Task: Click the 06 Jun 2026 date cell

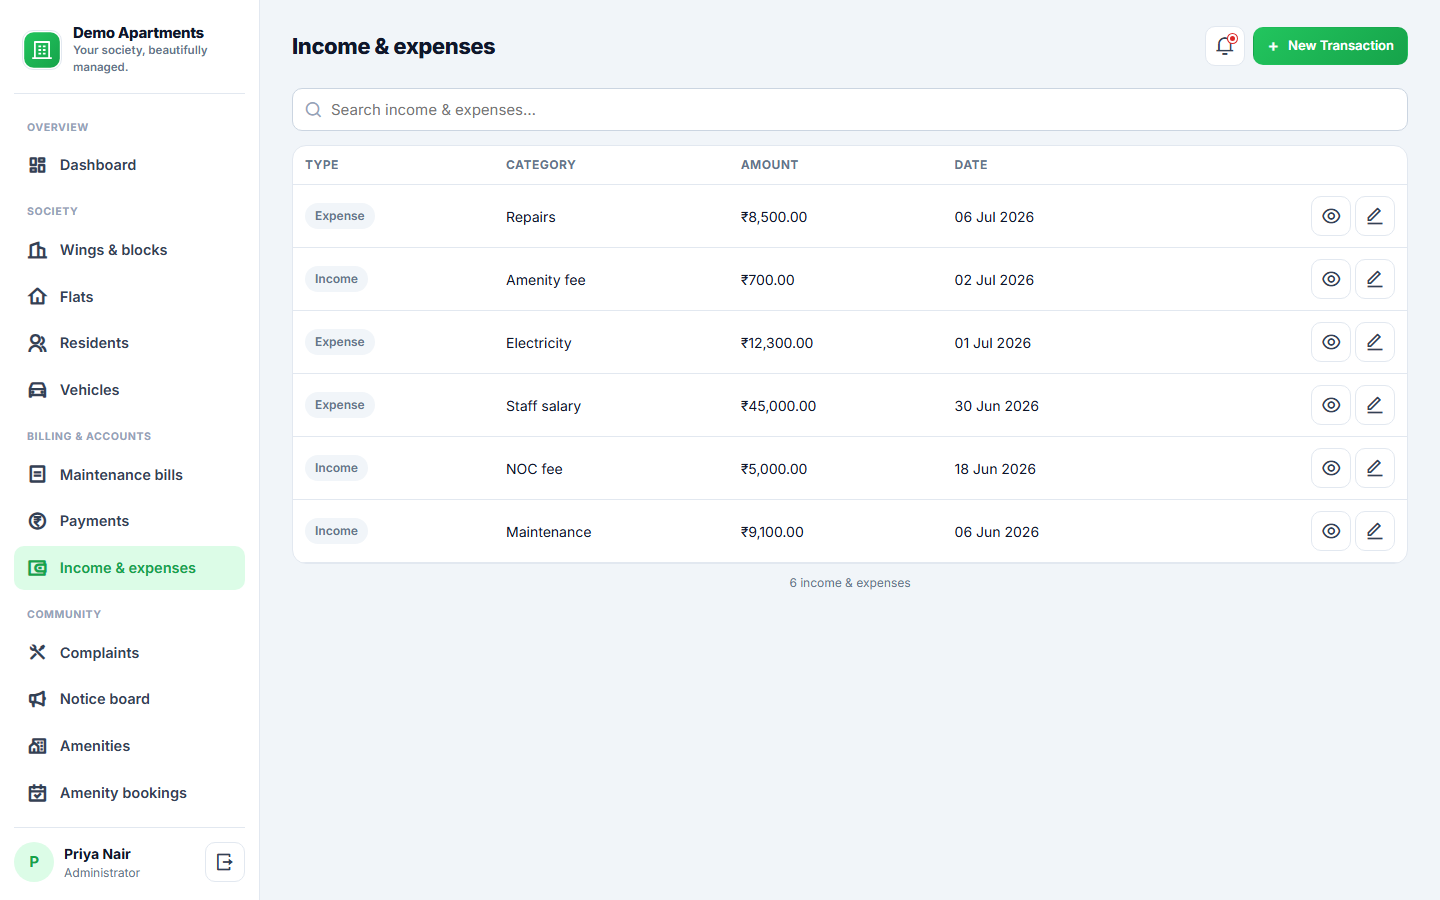Action: (x=997, y=532)
